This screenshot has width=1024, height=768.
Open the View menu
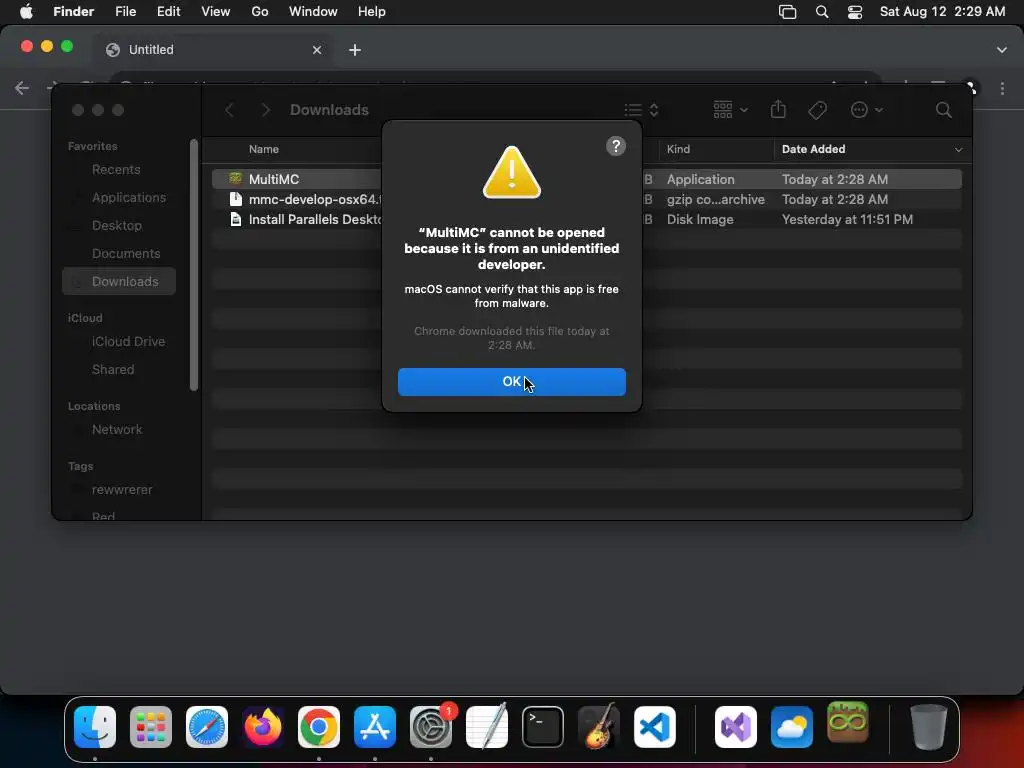[x=216, y=12]
